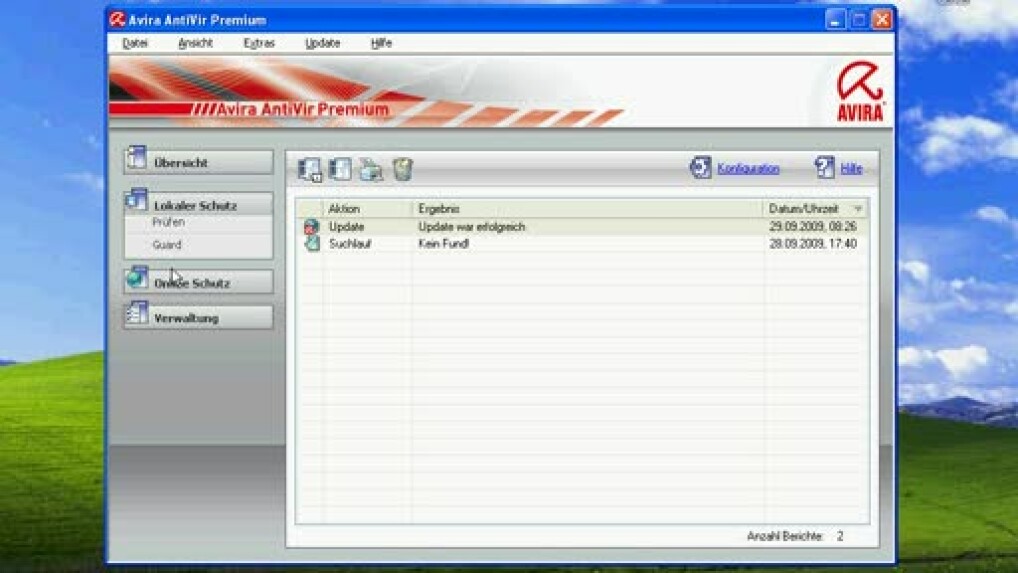The width and height of the screenshot is (1018, 573).
Task: Click the Hilfe question mark icon
Action: 824,168
